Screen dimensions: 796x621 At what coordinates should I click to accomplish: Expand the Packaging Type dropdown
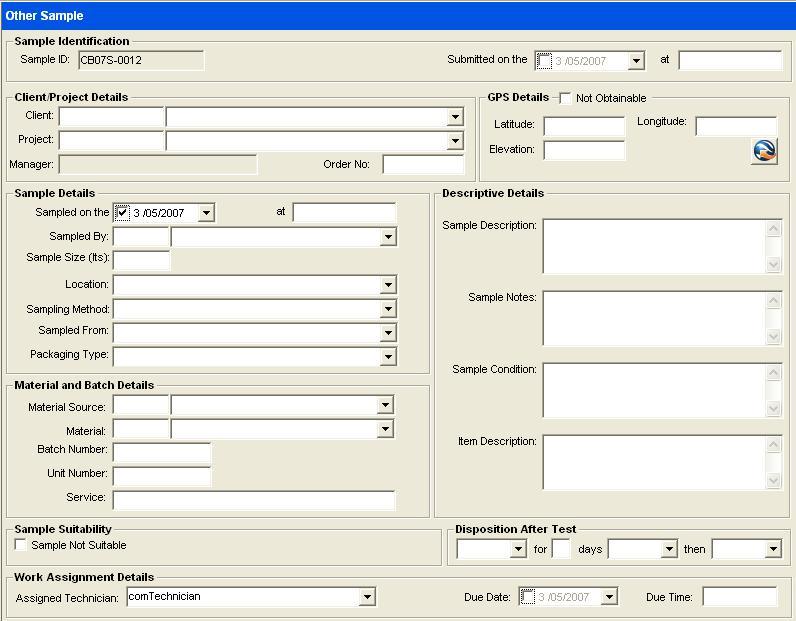(388, 356)
